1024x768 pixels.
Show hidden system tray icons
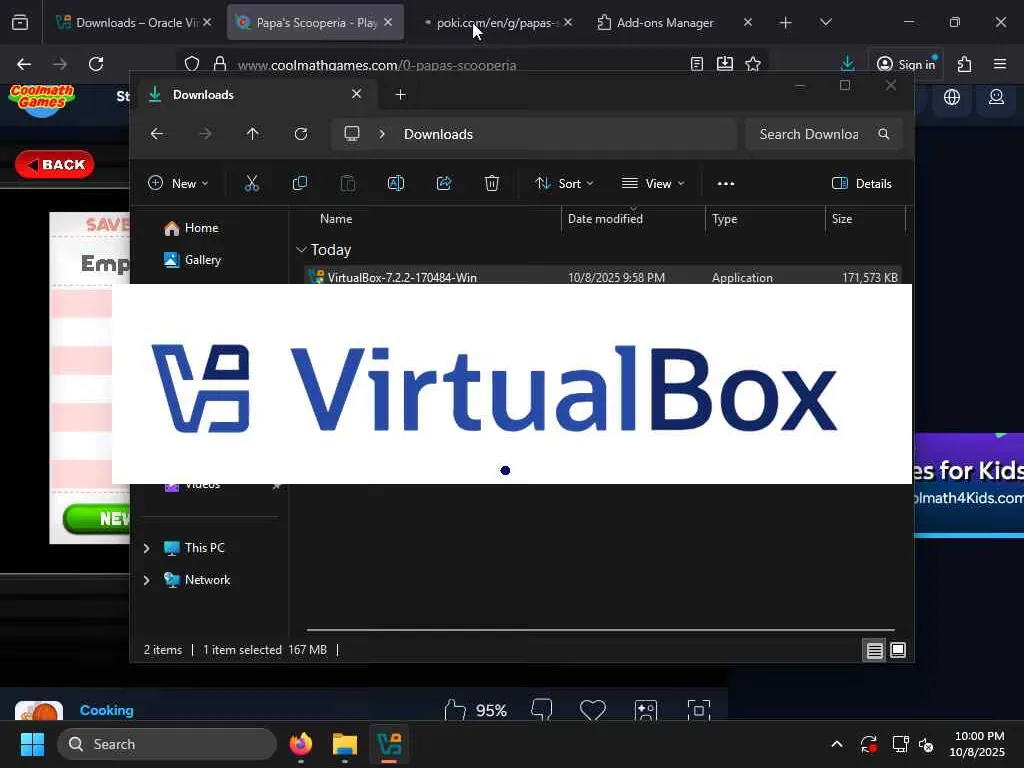837,744
